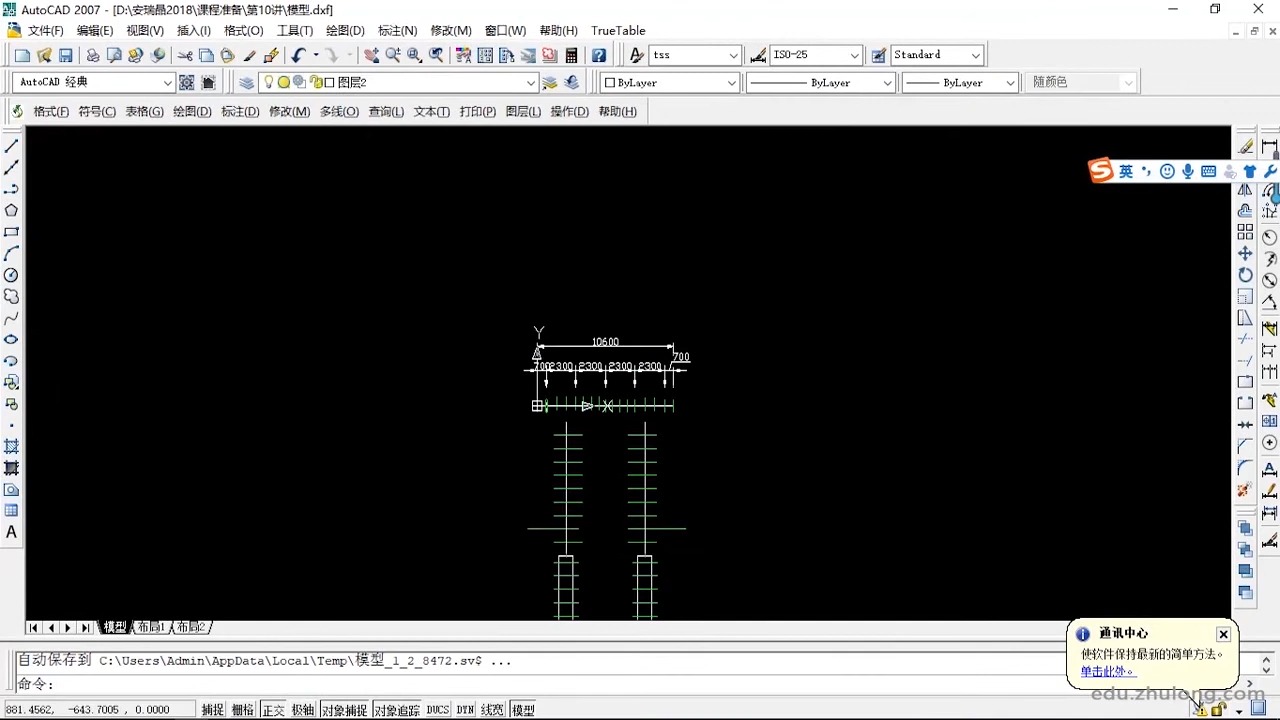
Task: Select the Hatch tool
Action: 12,446
